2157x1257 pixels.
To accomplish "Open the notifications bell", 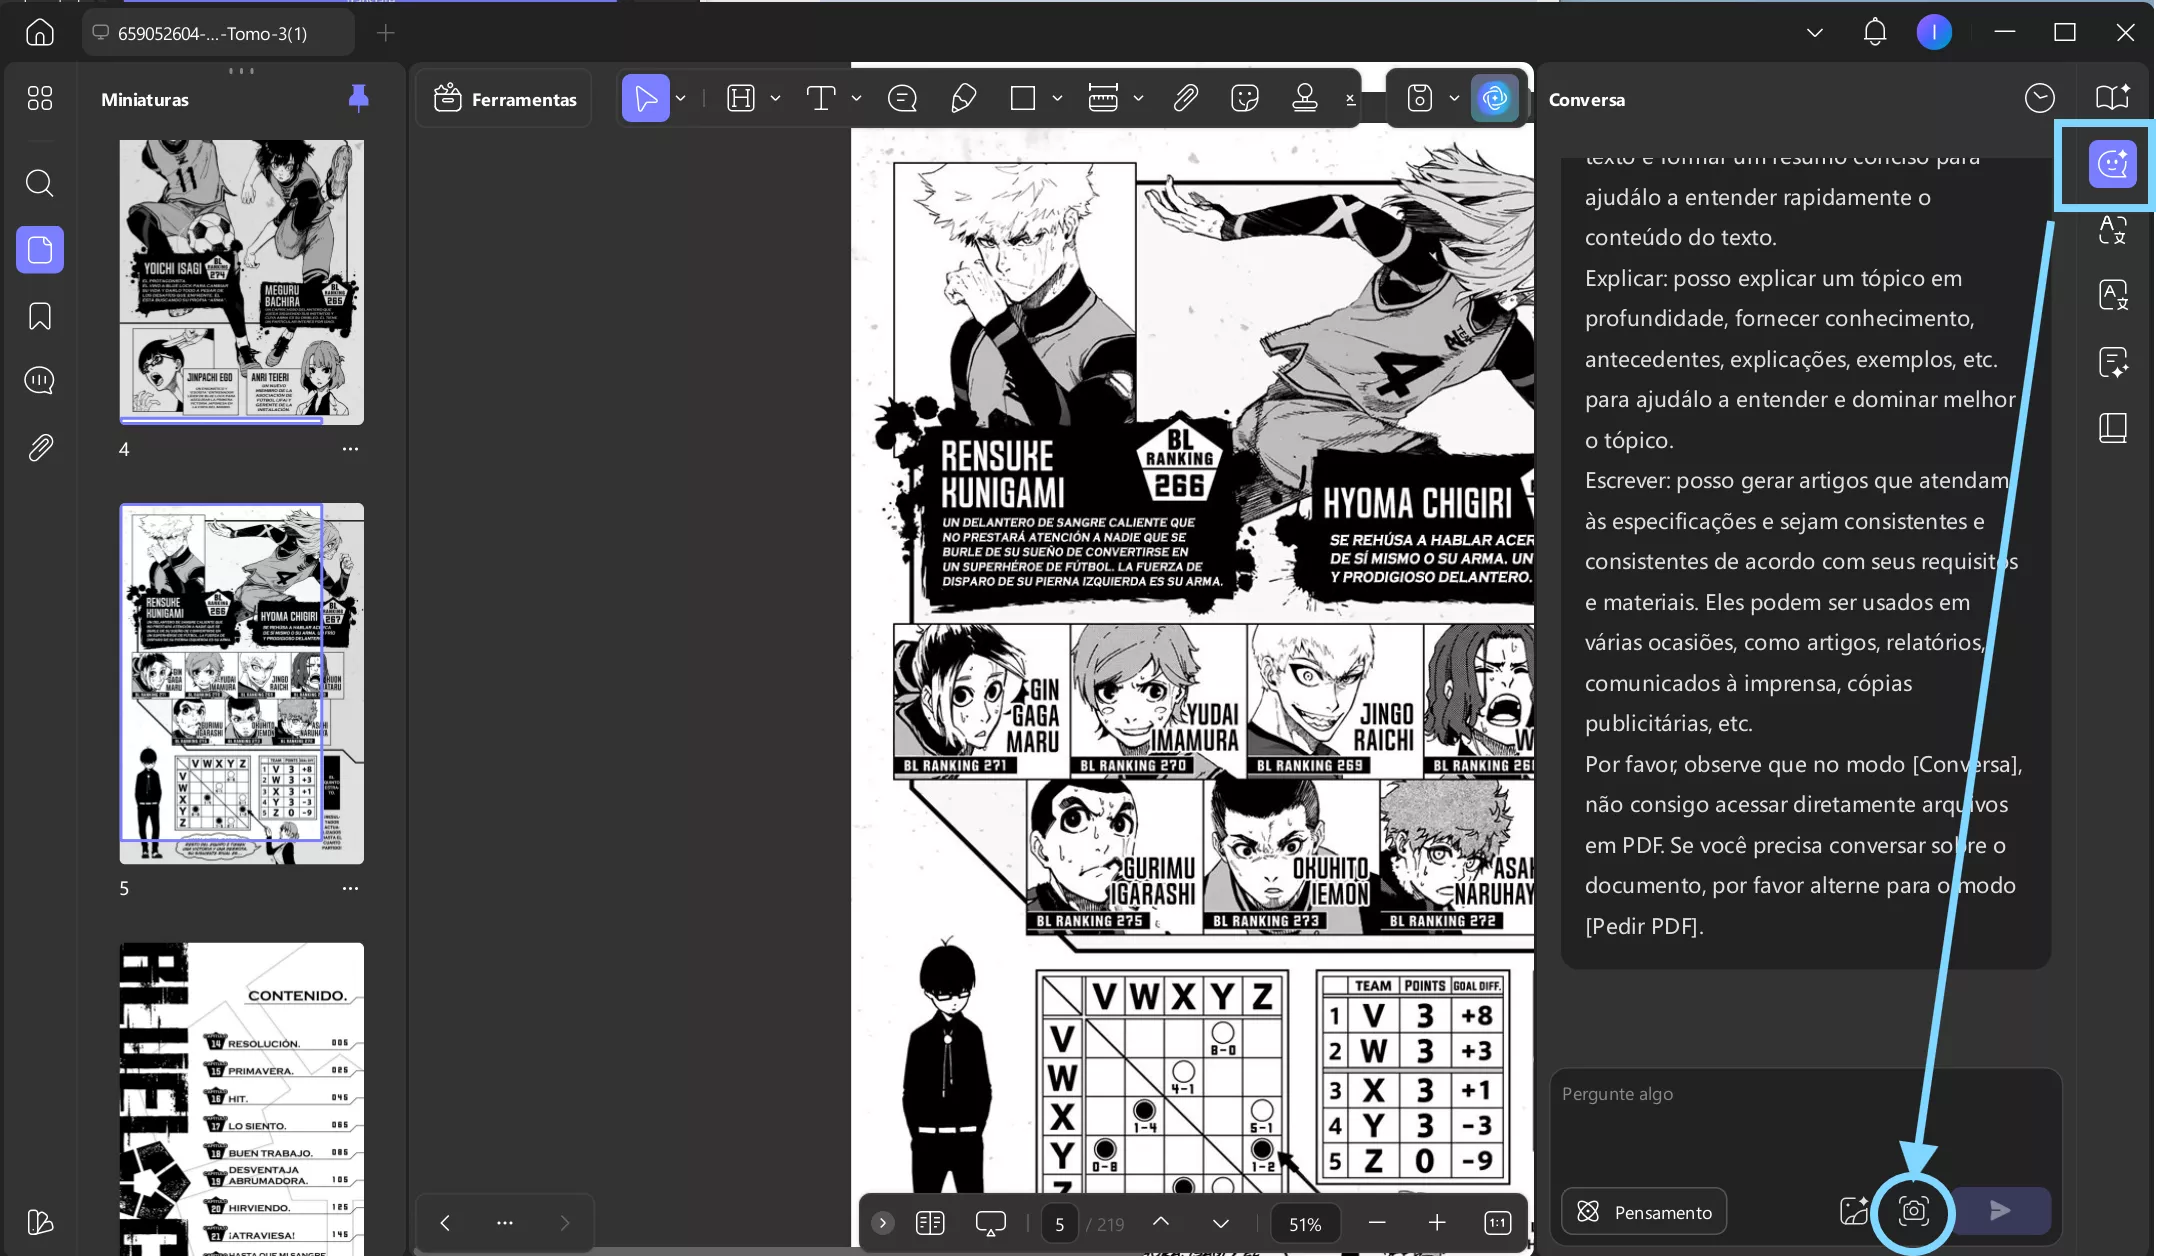I will [x=1874, y=33].
